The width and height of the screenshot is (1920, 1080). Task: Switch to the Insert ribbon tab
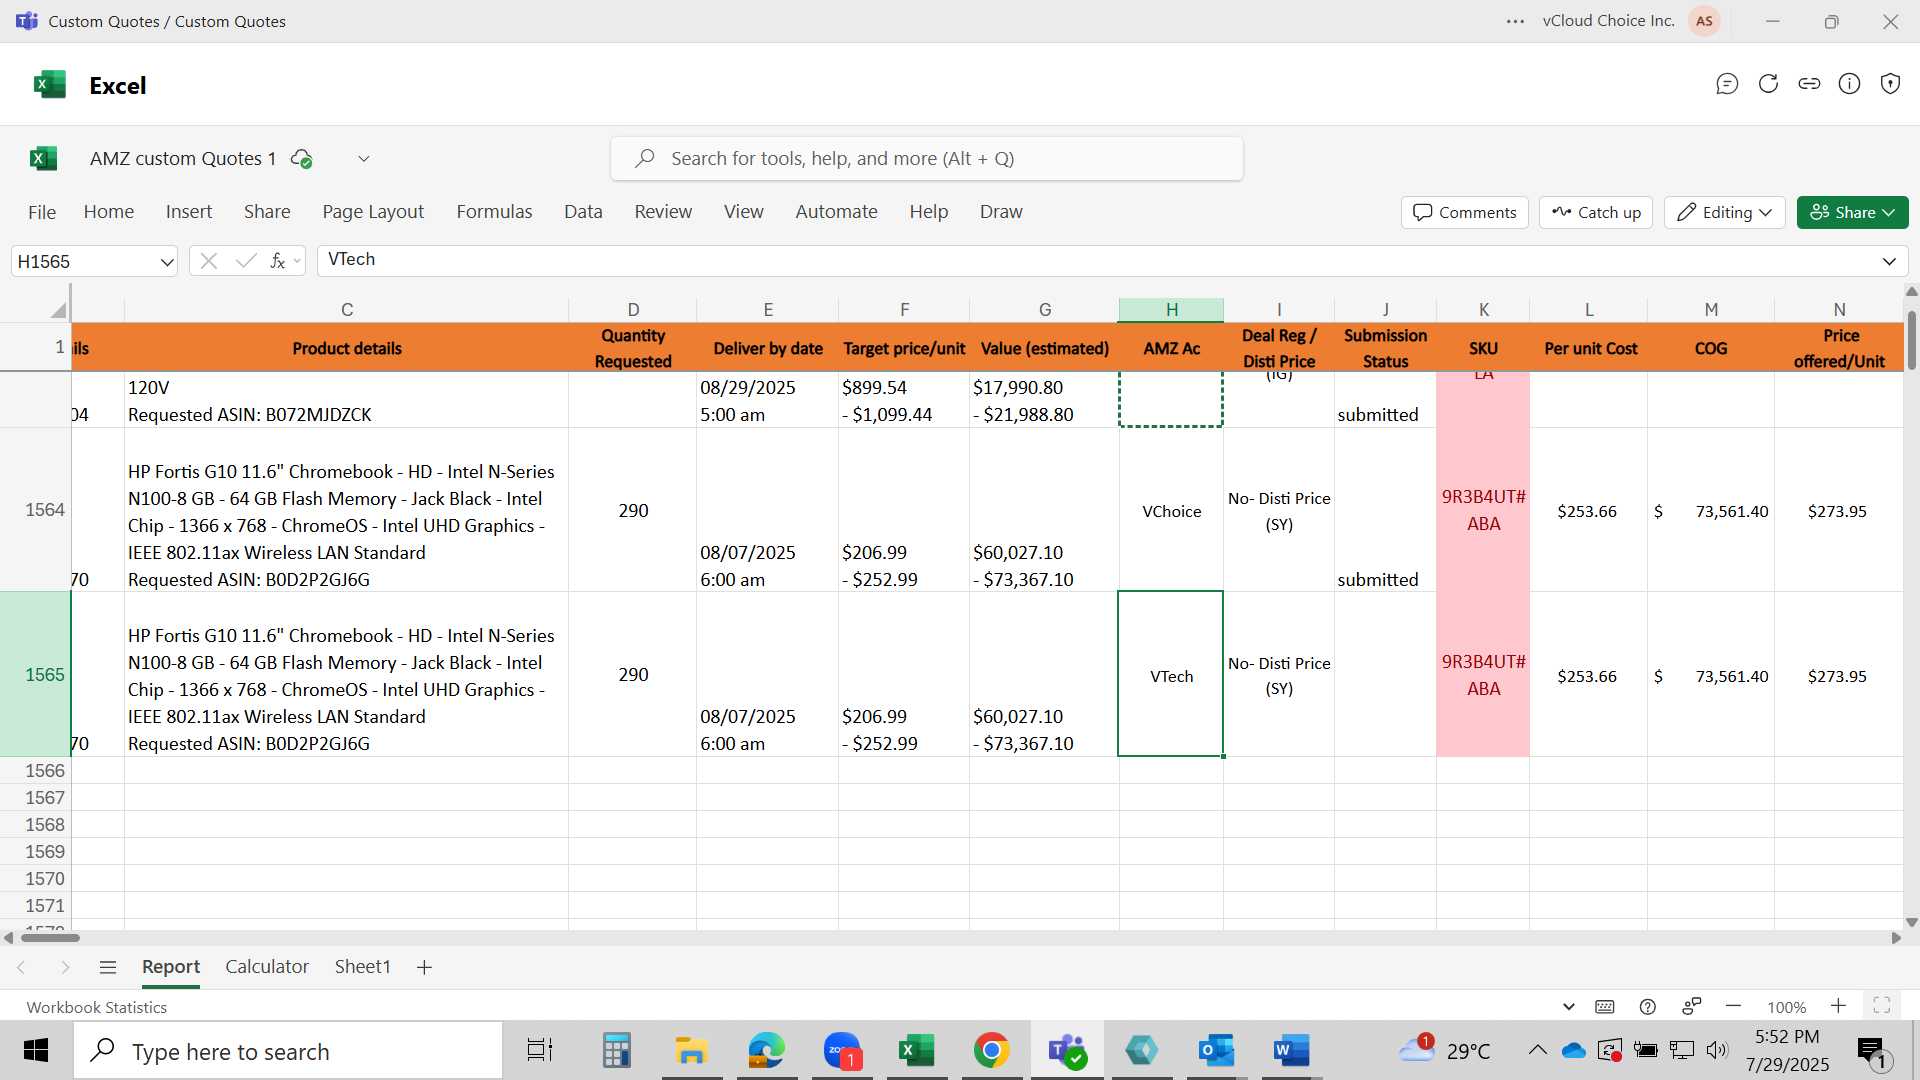click(x=189, y=212)
